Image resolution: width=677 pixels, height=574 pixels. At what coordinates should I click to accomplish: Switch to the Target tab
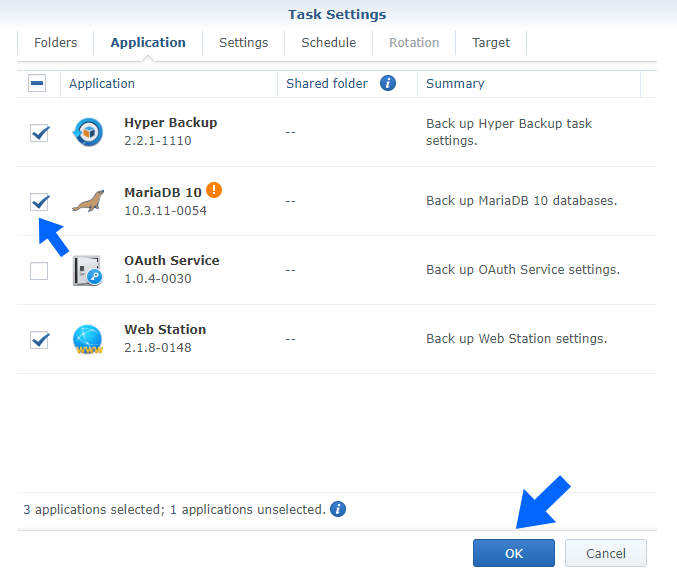click(x=491, y=43)
